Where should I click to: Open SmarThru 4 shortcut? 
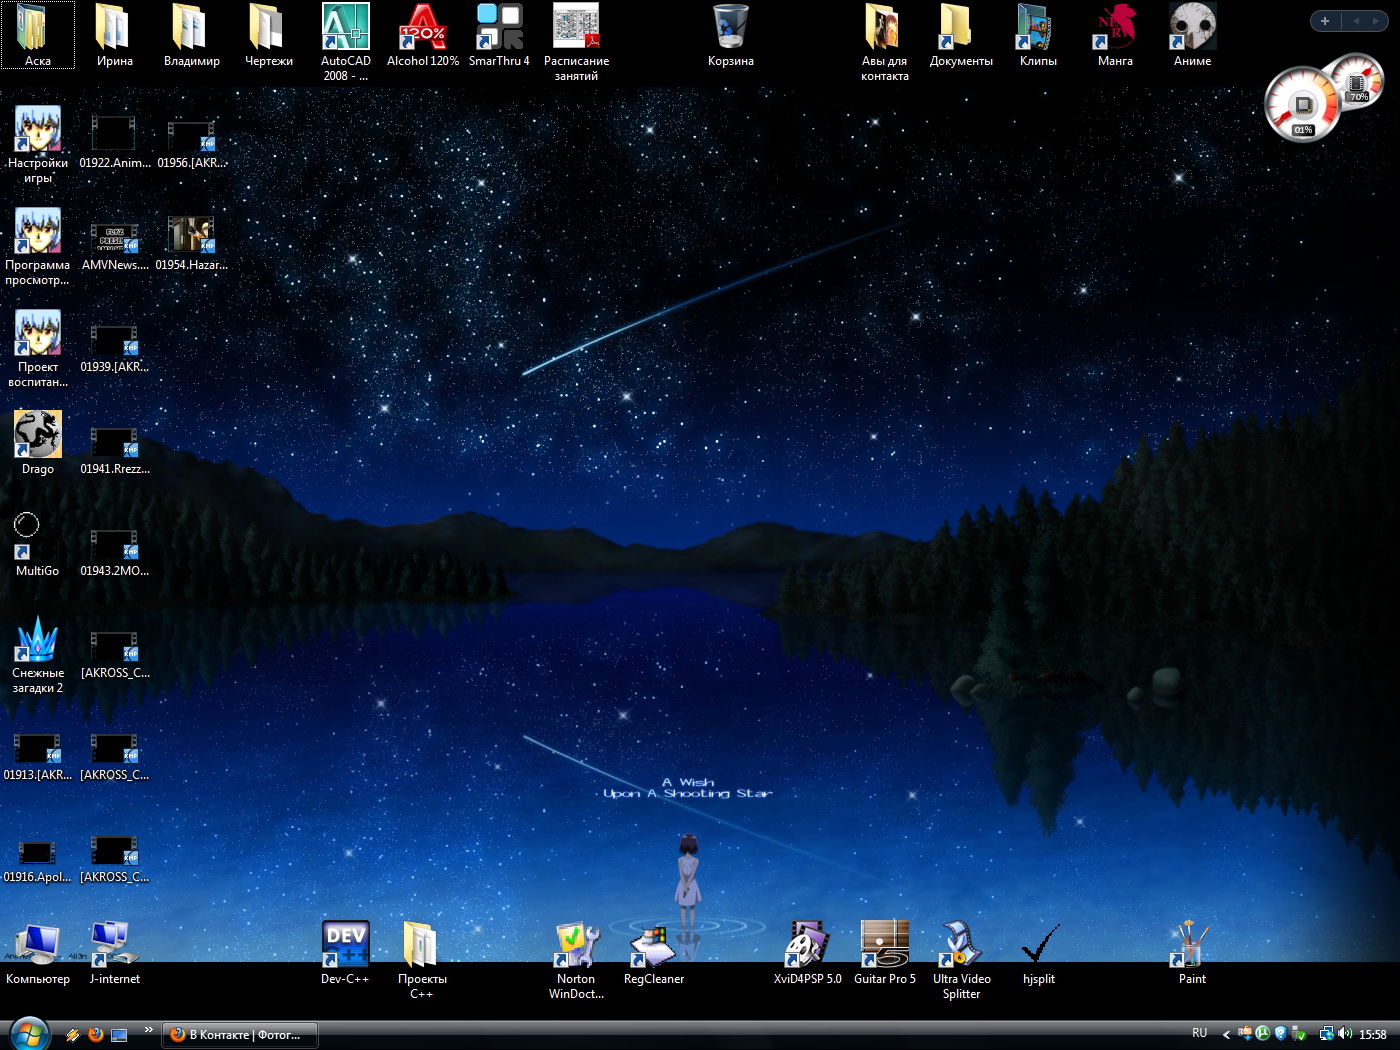click(499, 35)
